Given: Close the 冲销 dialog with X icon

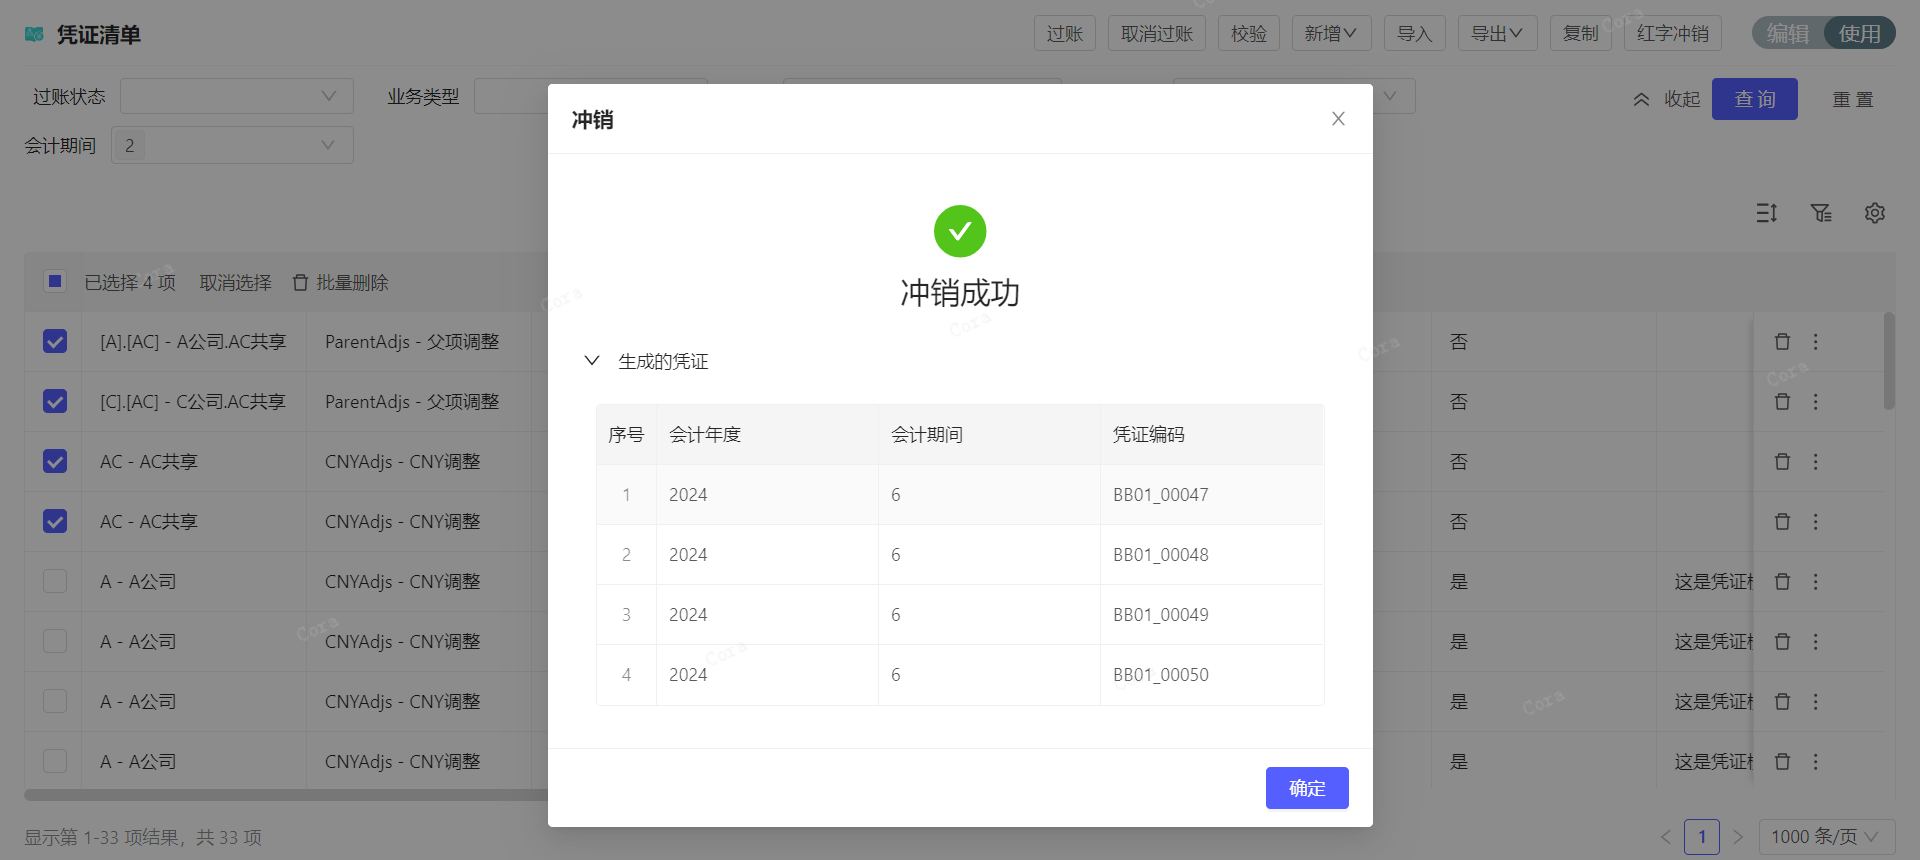Looking at the screenshot, I should 1338,119.
